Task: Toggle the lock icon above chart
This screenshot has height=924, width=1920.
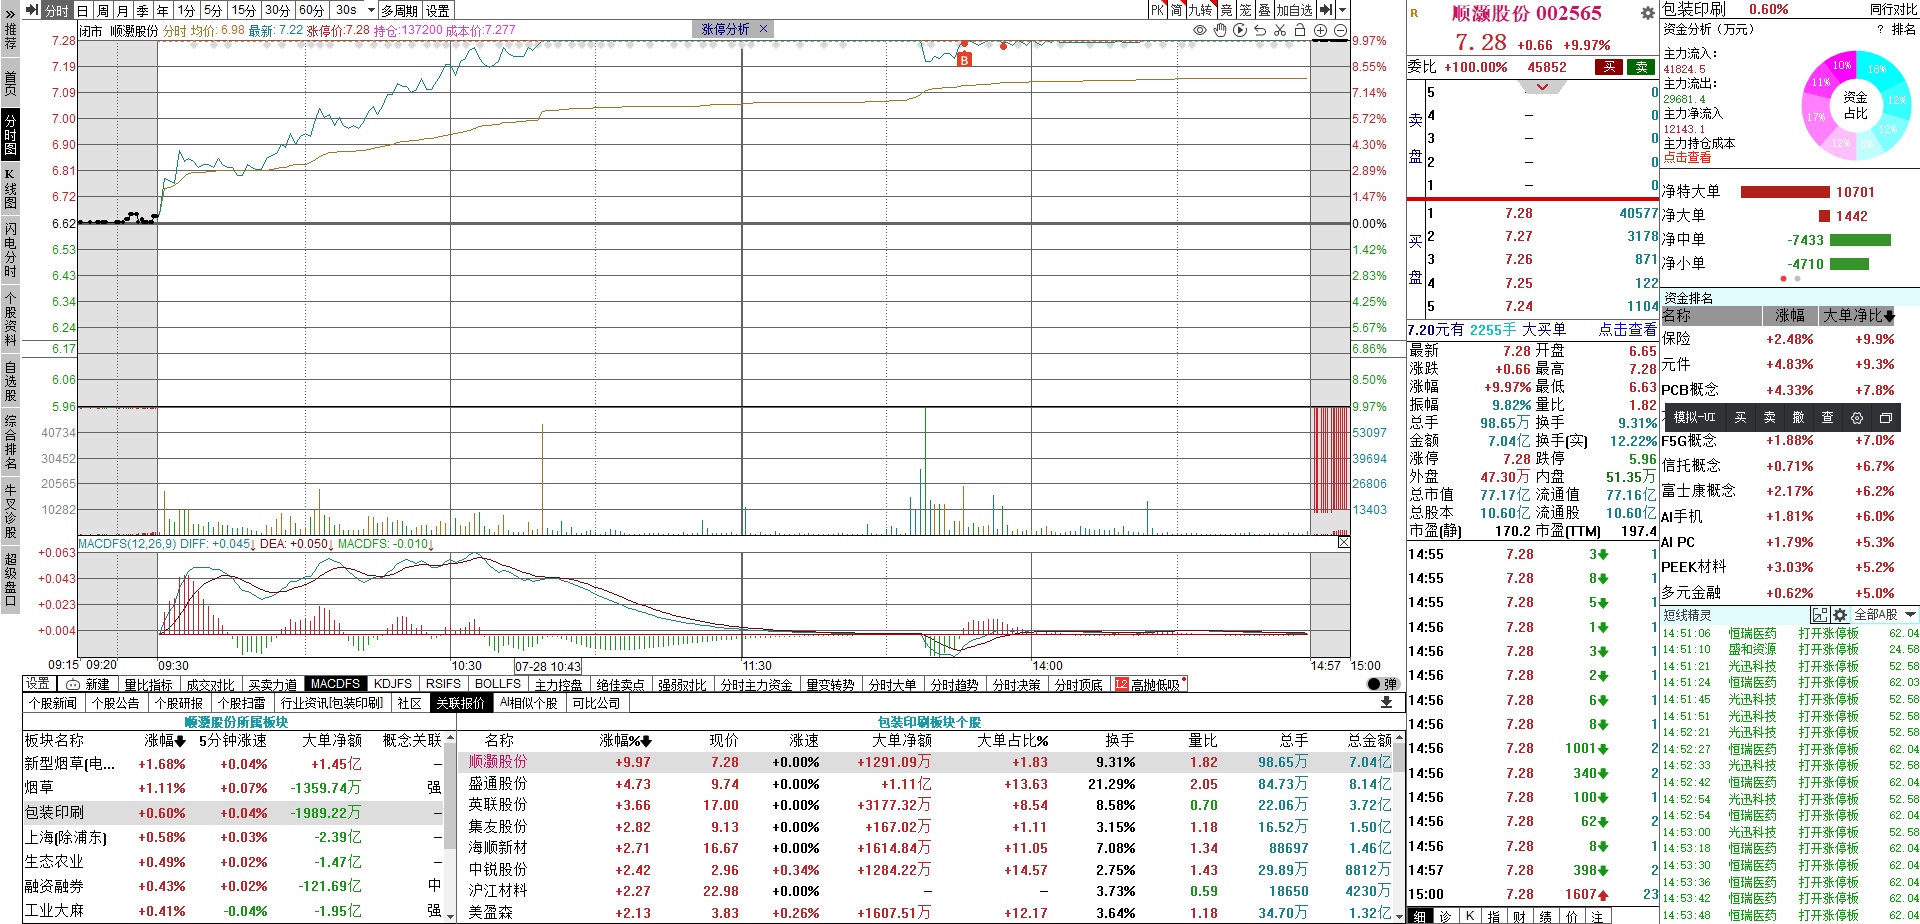Action: tap(1300, 30)
